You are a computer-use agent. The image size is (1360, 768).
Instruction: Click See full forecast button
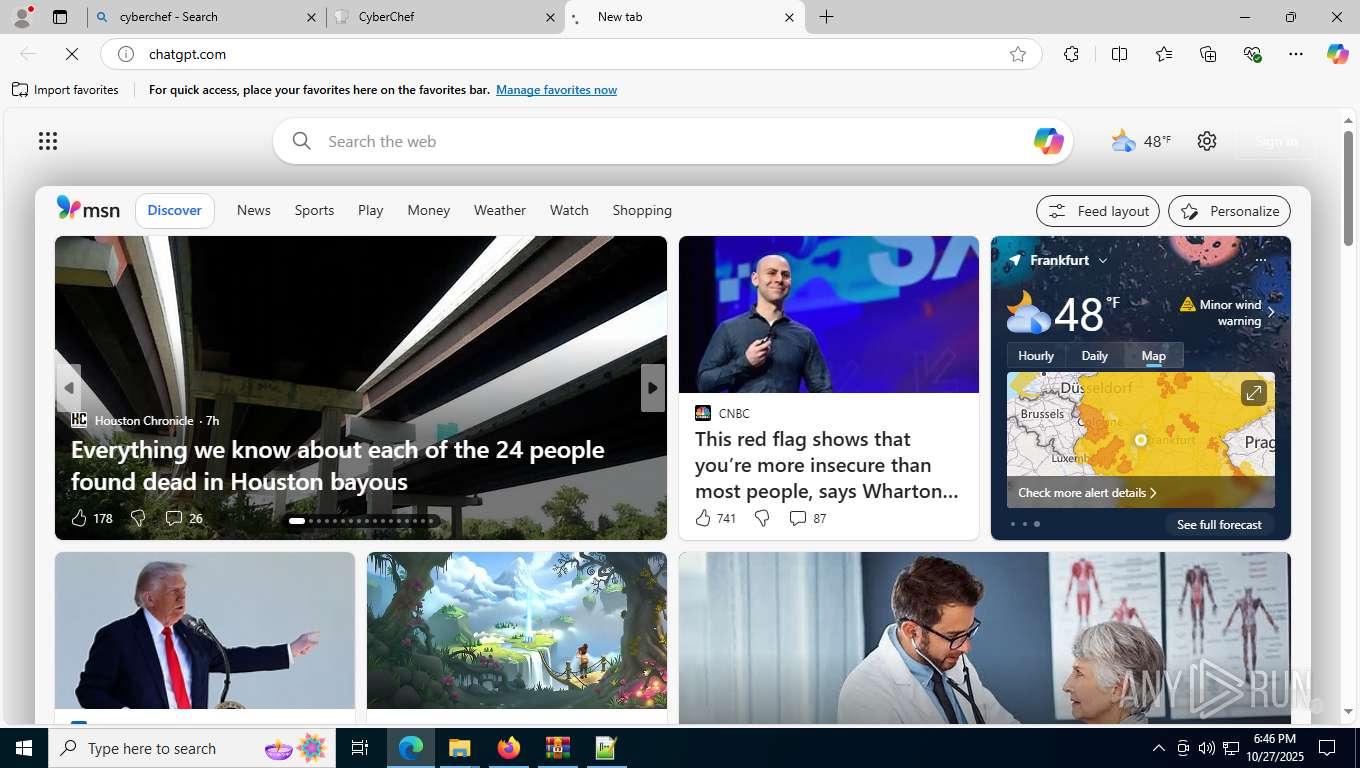pos(1219,524)
